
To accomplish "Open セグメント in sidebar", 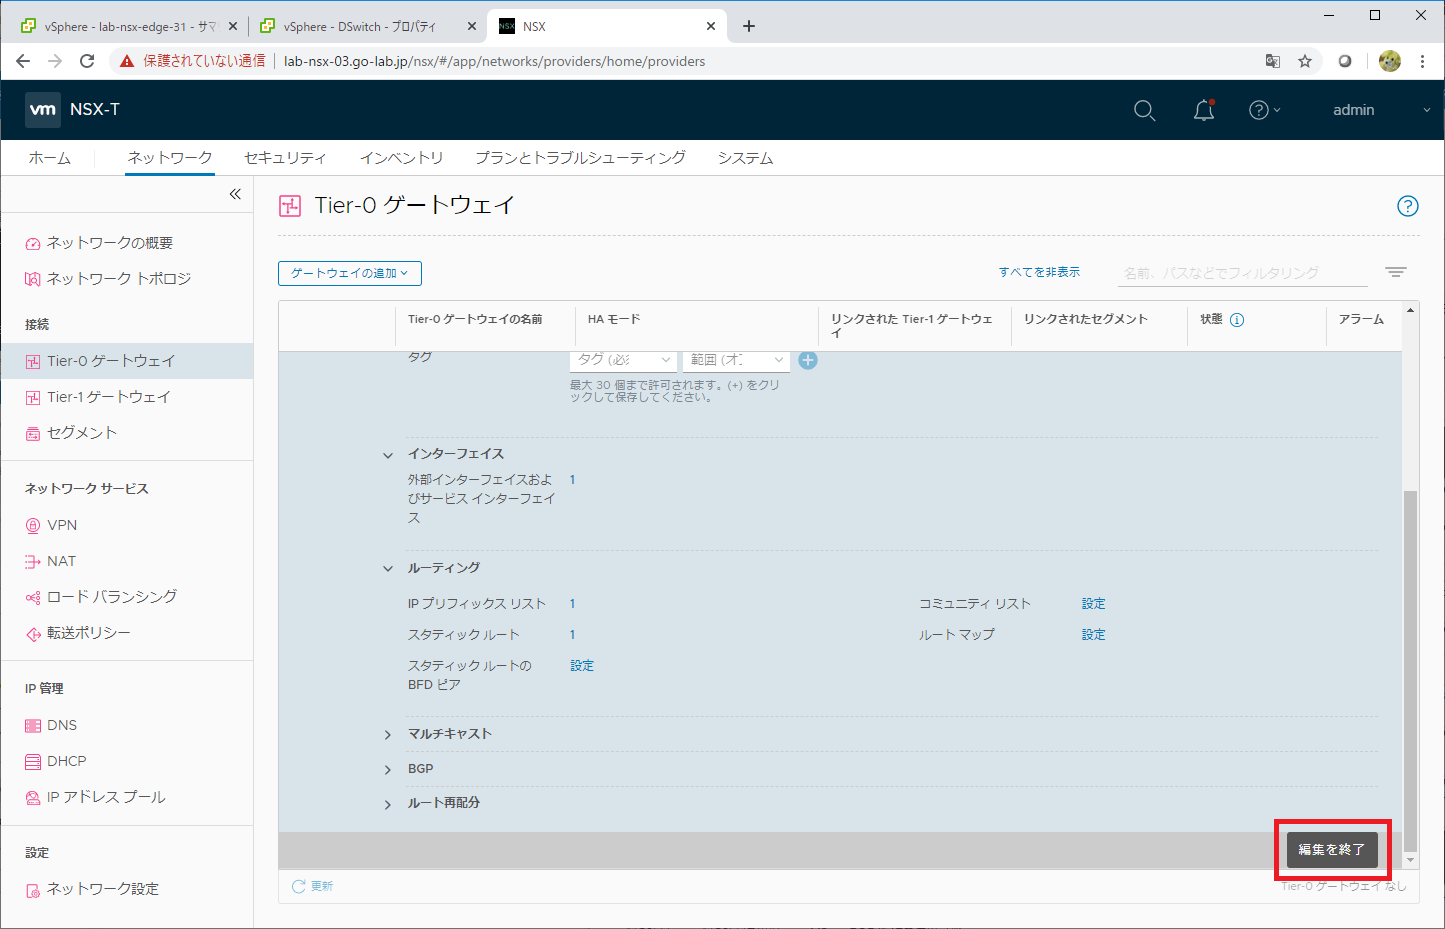I will 71,433.
